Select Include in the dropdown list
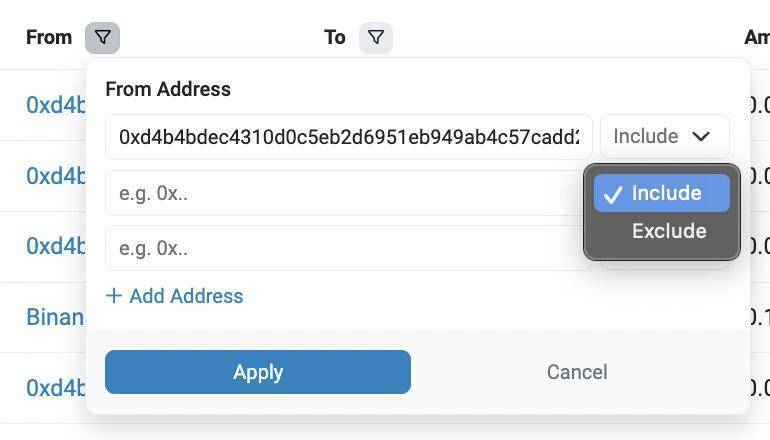 661,193
